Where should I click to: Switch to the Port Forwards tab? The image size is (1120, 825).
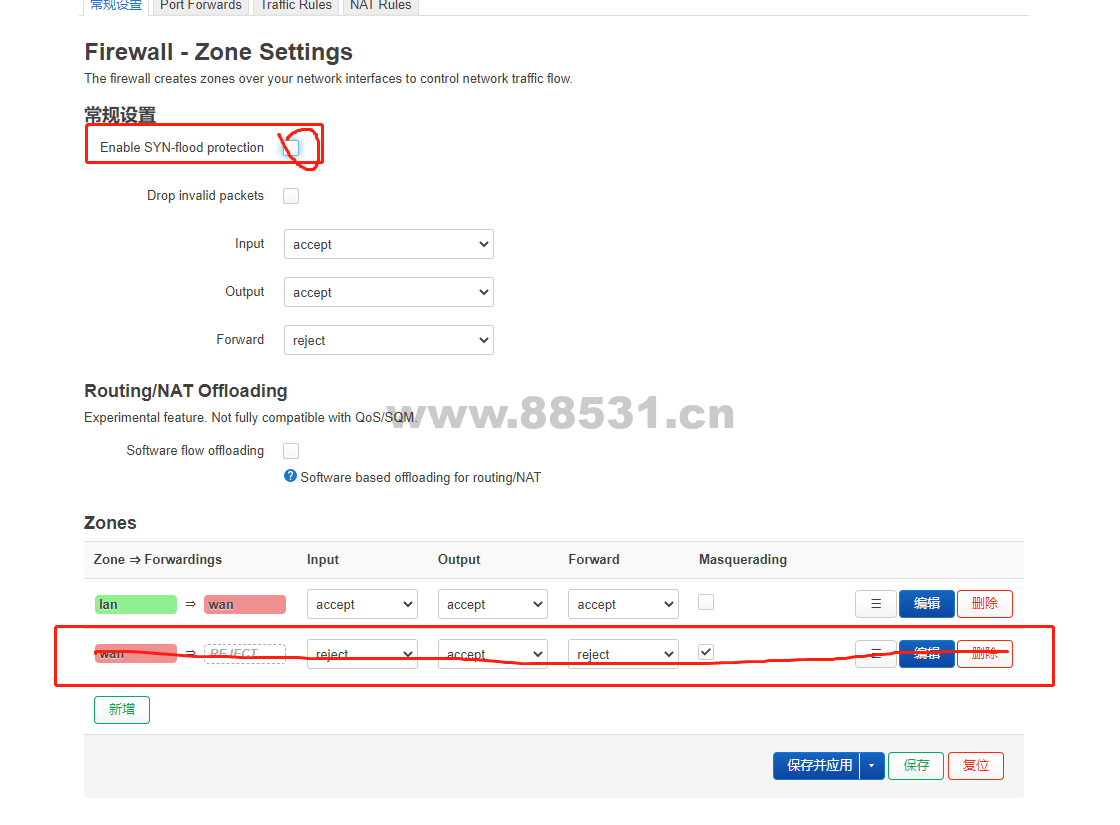pyautogui.click(x=201, y=6)
